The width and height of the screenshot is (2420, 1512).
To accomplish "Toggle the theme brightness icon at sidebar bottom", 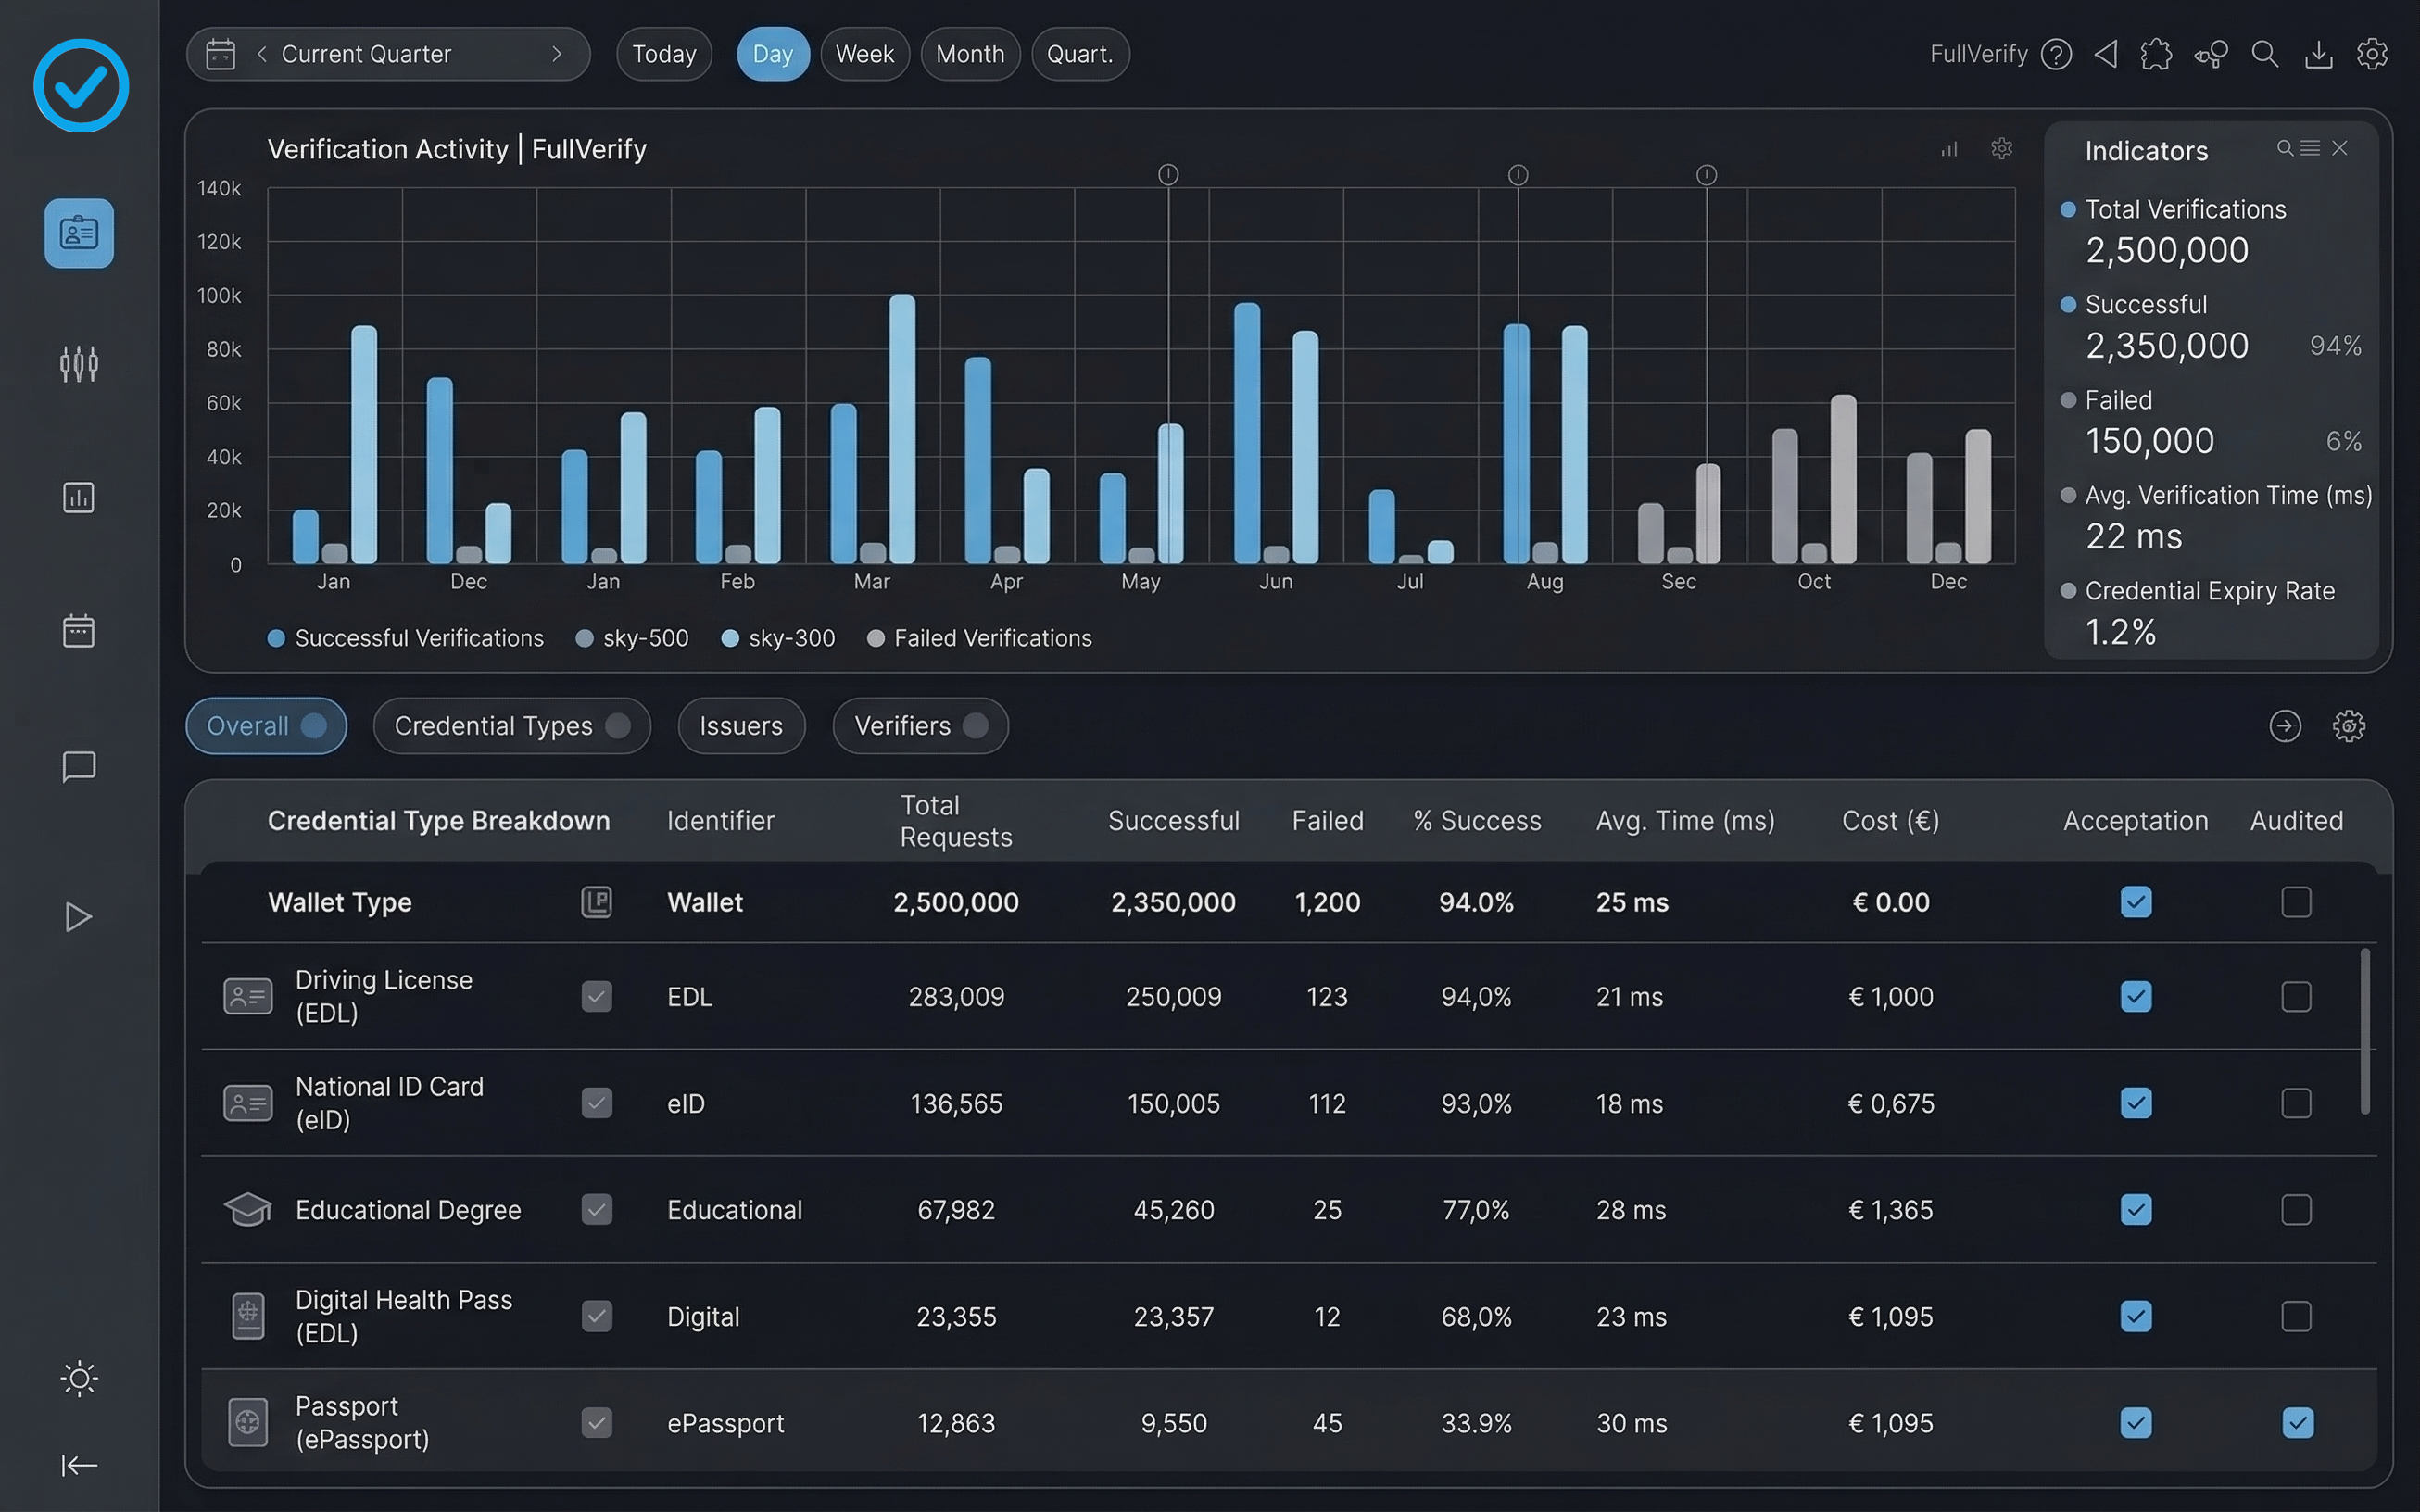I will (79, 1378).
